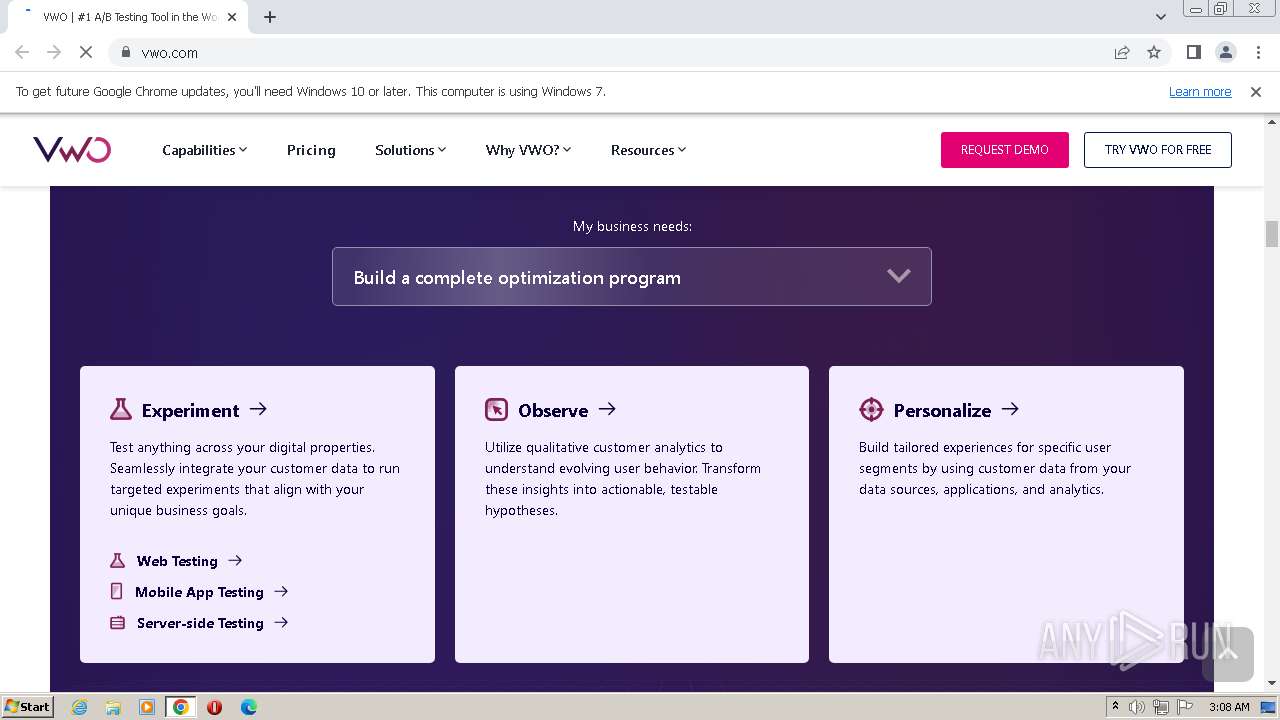Open the scroll-to-top button
This screenshot has height=720, width=1280.
pos(1228,654)
